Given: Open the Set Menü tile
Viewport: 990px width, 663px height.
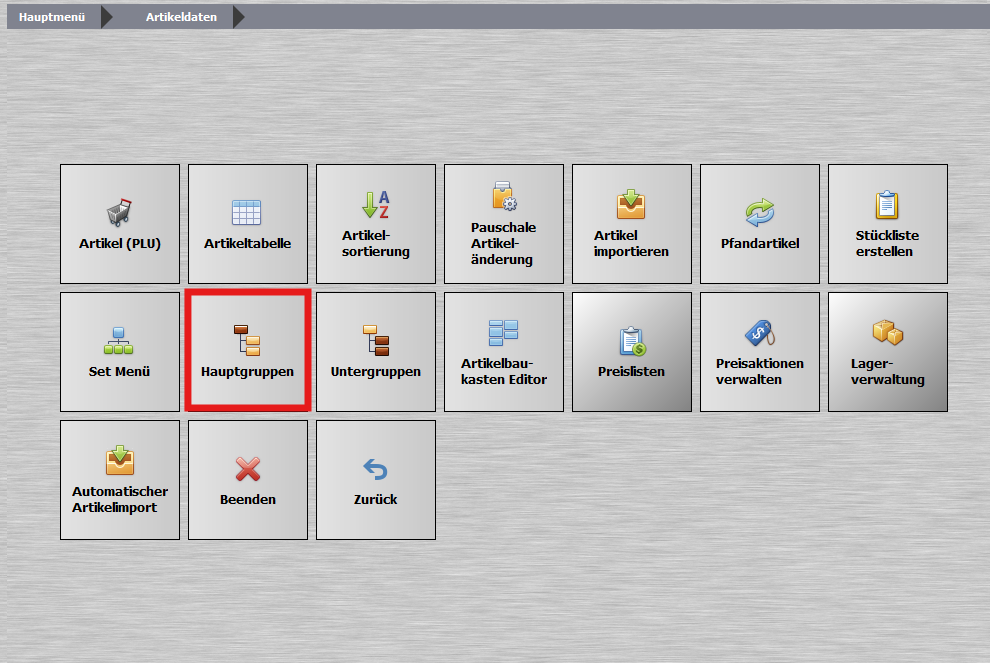Looking at the screenshot, I should tap(120, 352).
